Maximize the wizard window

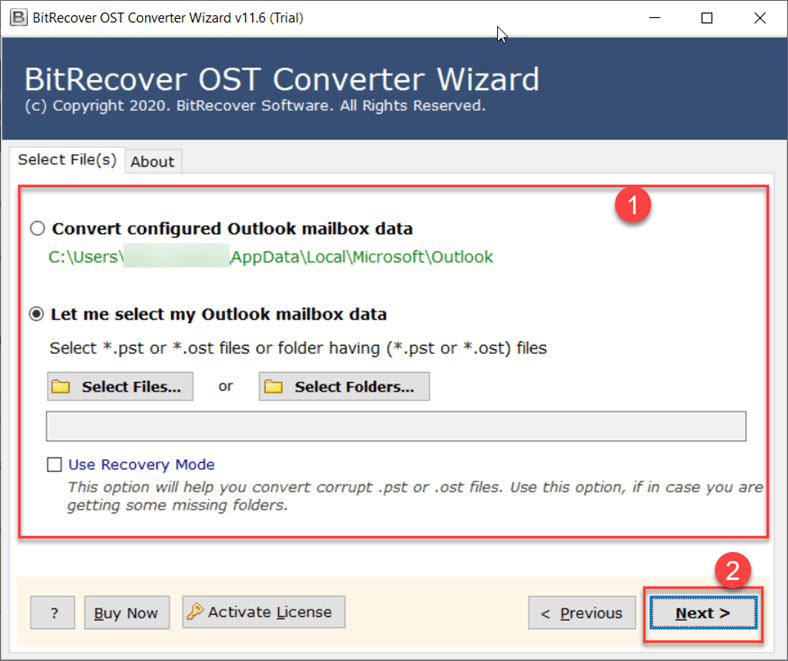pos(707,18)
